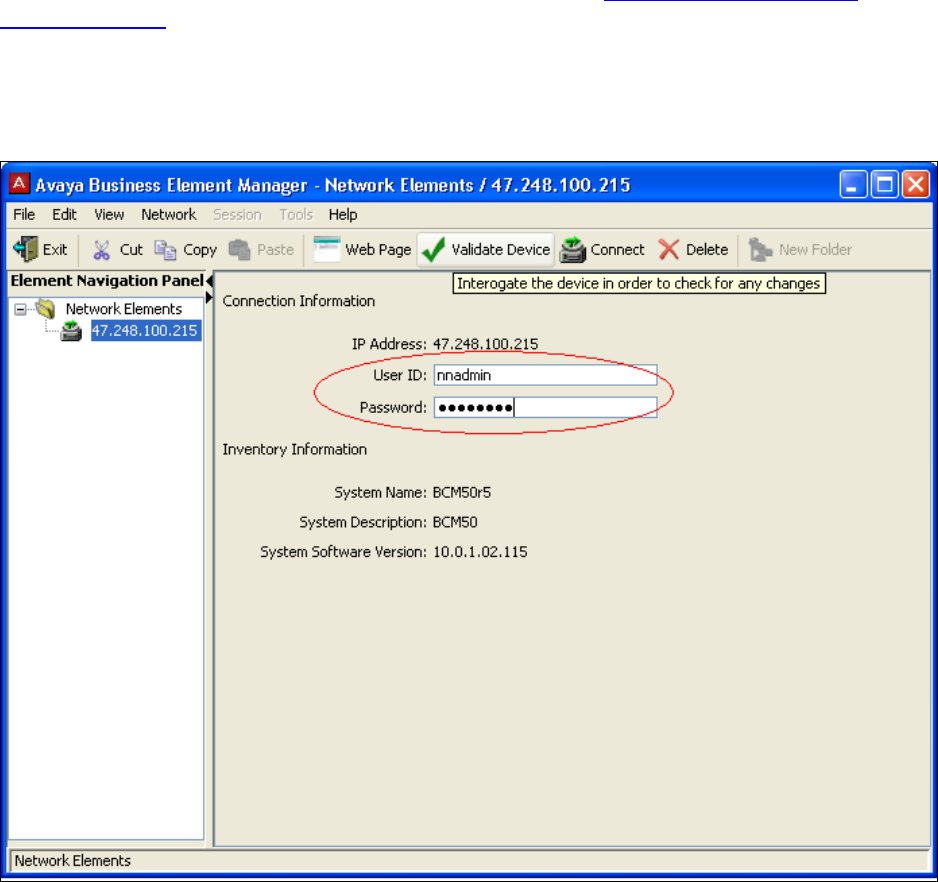Click the System Software Version label

pyautogui.click(x=343, y=552)
